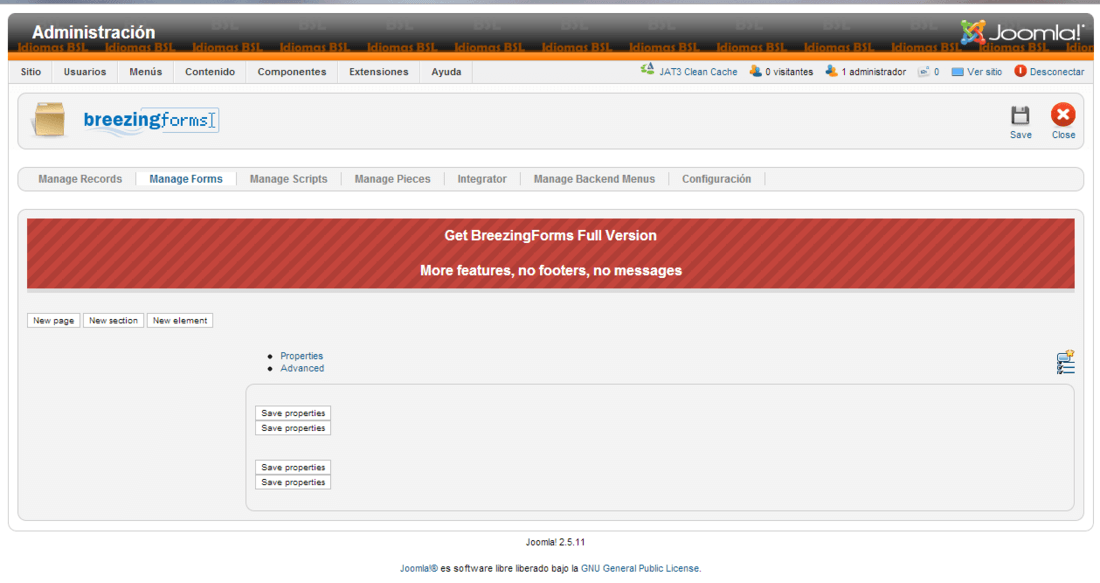The height and width of the screenshot is (583, 1100).
Task: Open the Componentes menu
Action: pos(292,72)
